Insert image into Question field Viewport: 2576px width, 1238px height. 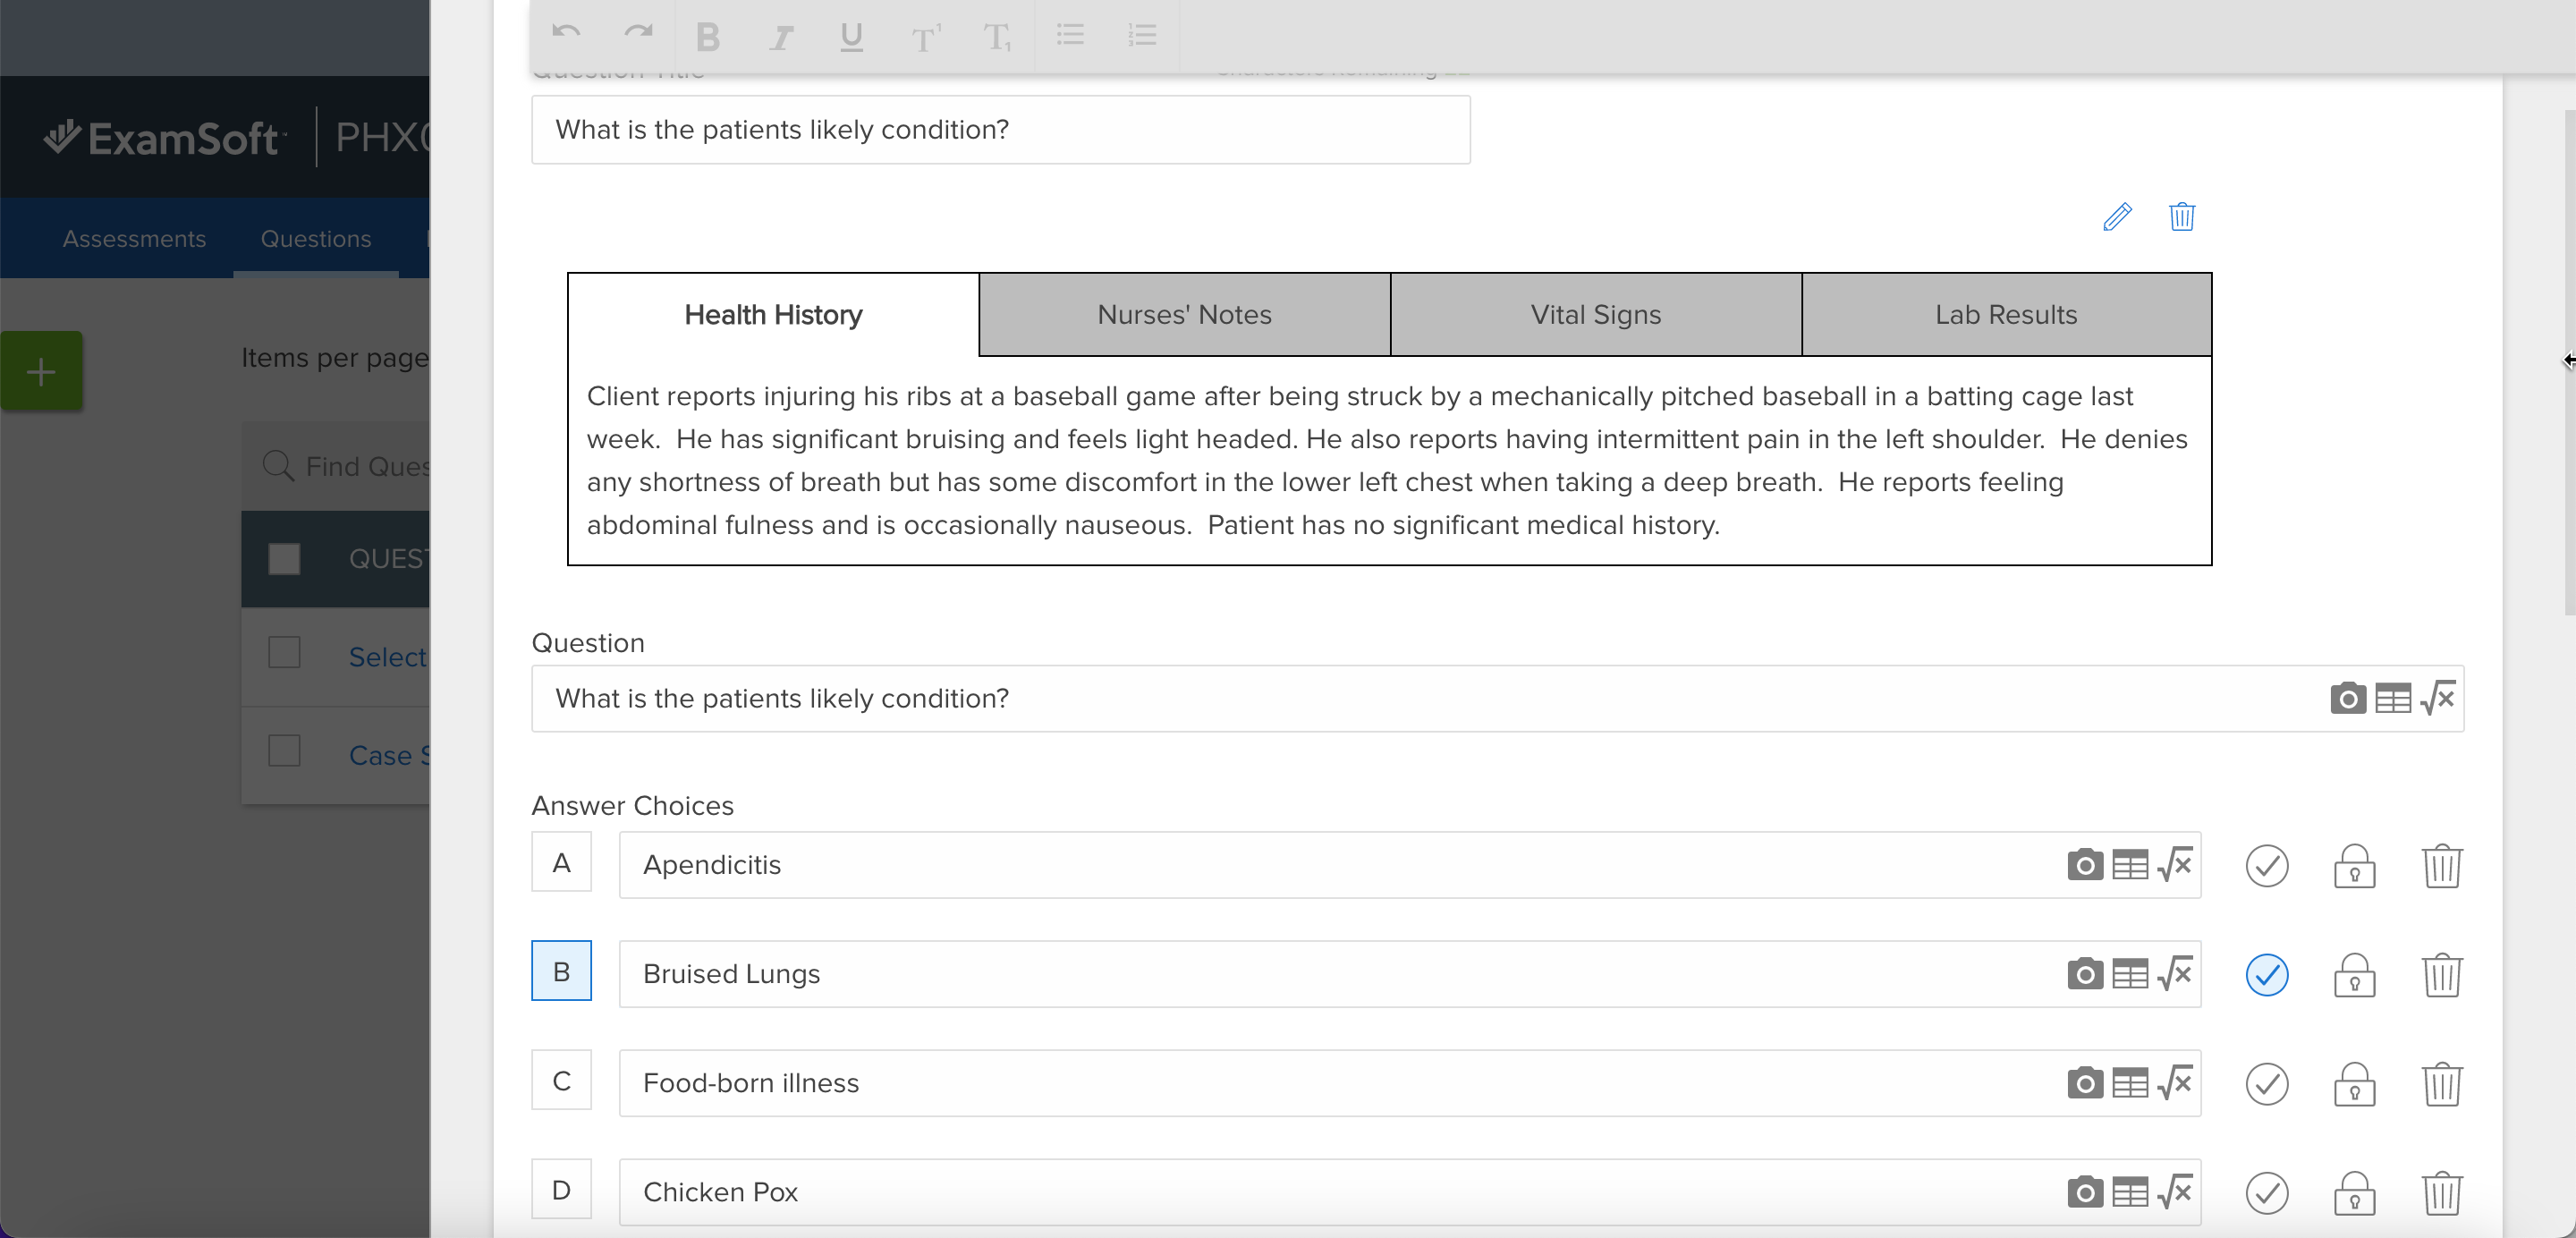[2348, 698]
